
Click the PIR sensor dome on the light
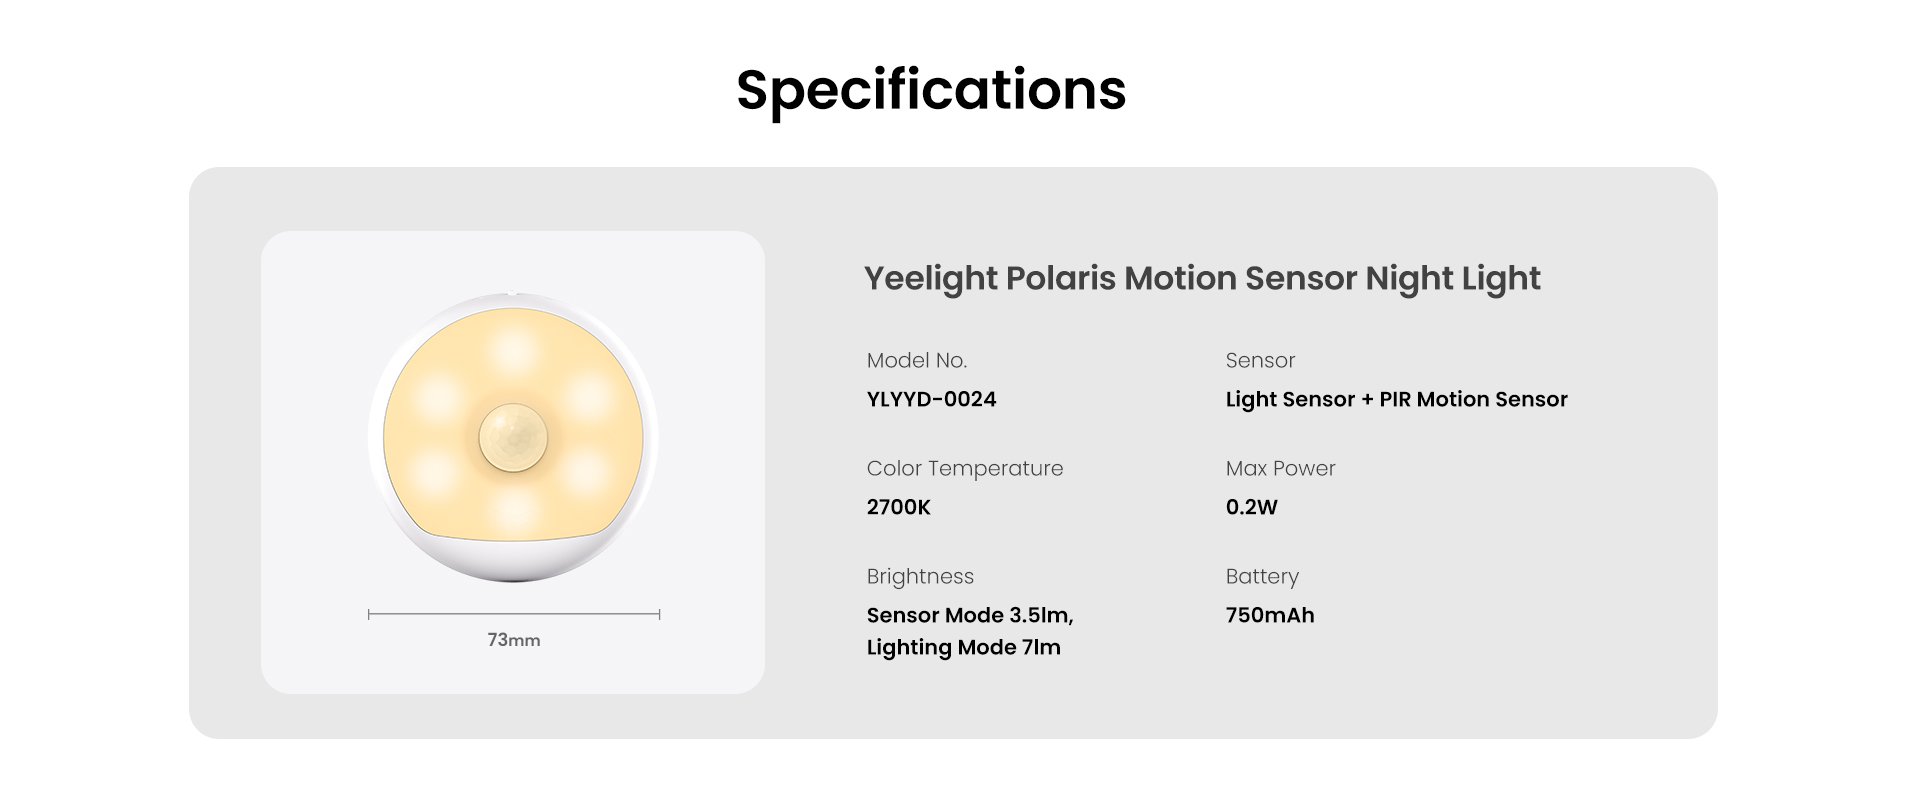(513, 438)
